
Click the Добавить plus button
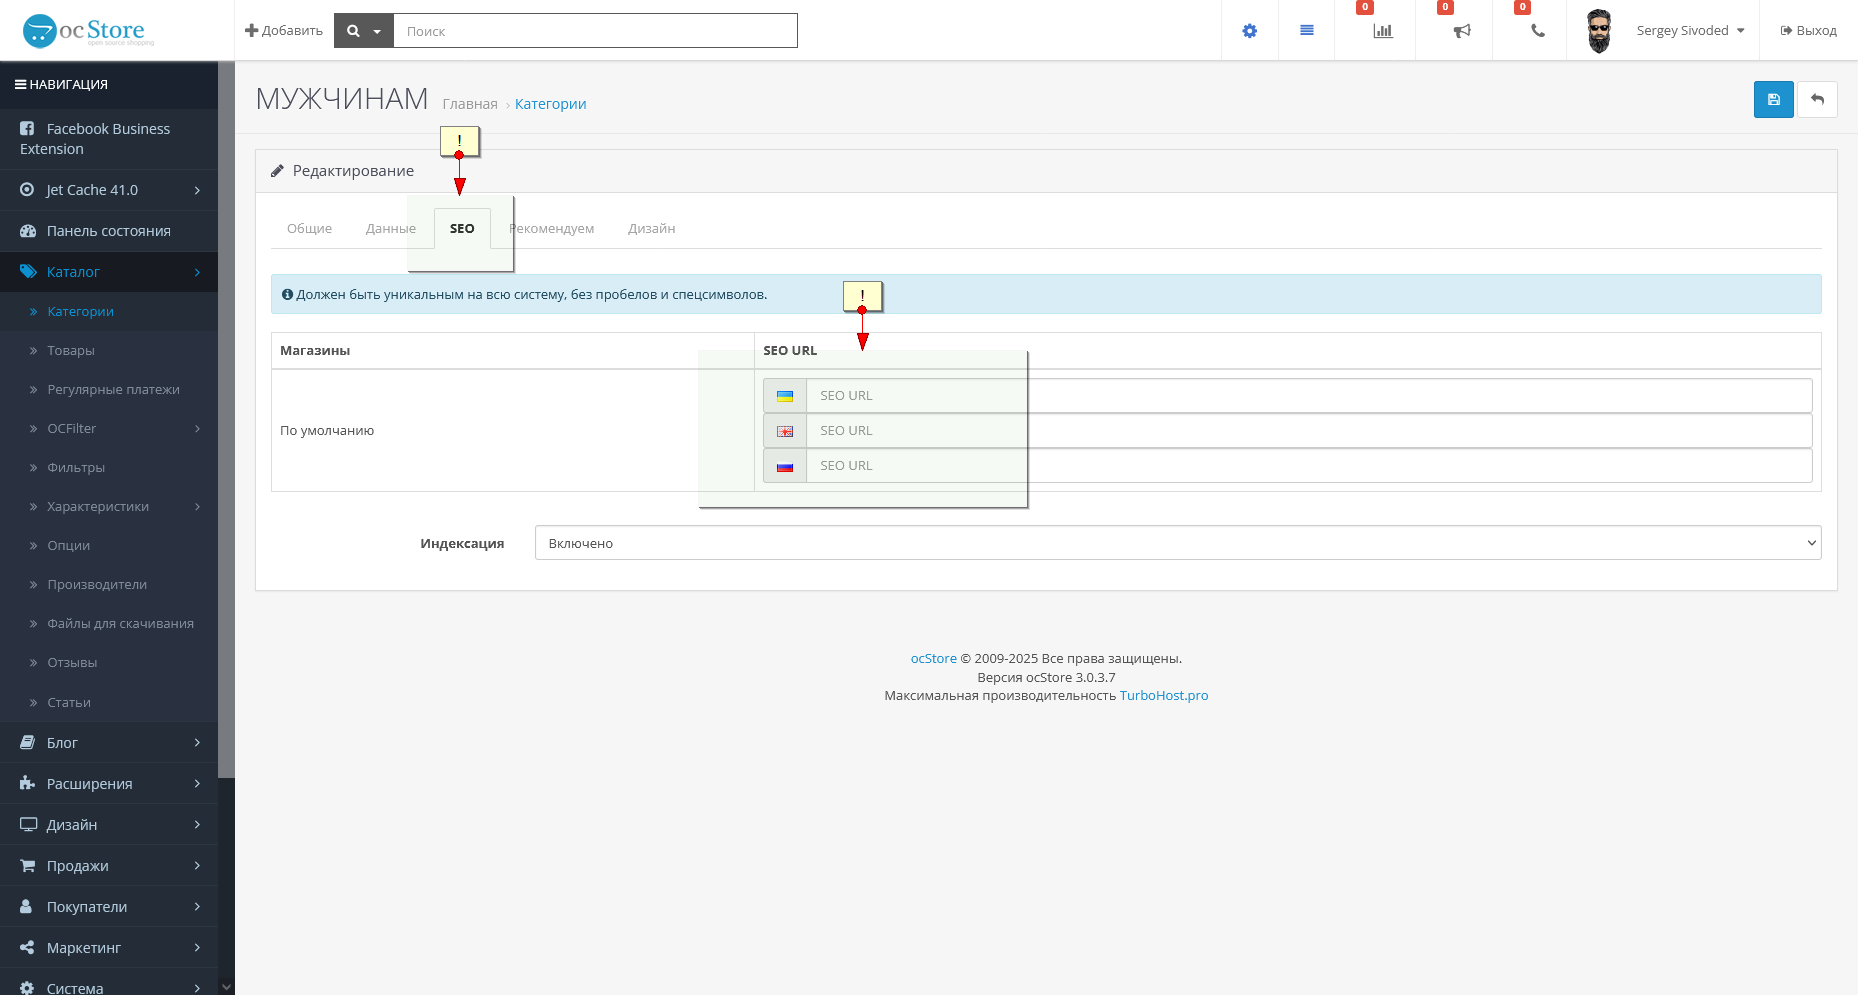[x=284, y=31]
